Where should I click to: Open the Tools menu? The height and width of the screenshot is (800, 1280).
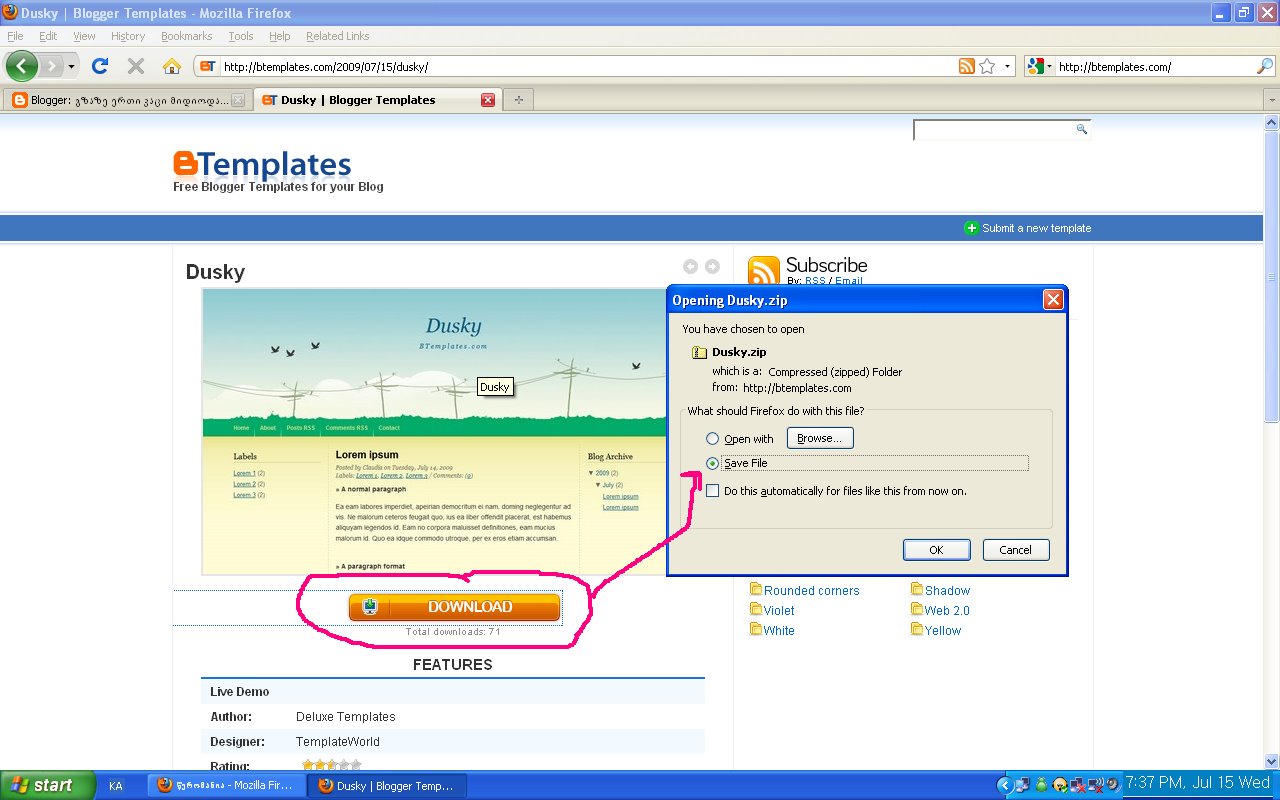241,36
